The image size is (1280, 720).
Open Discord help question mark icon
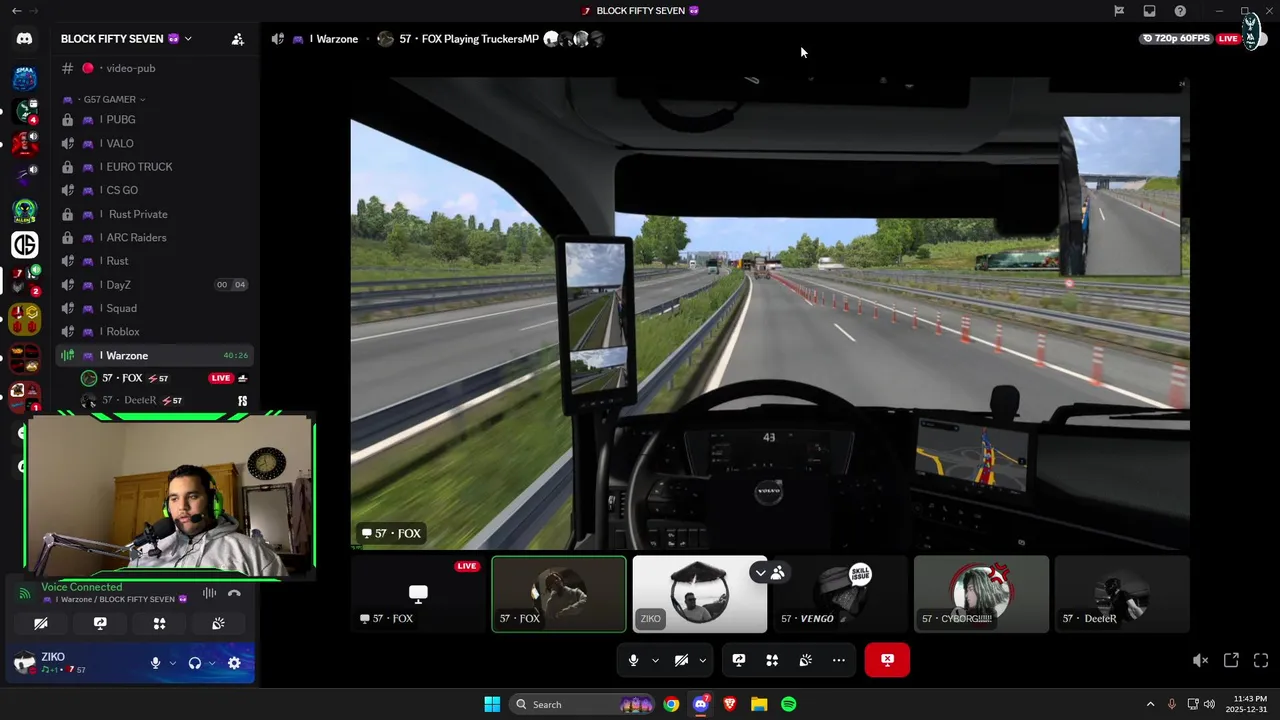point(1181,11)
